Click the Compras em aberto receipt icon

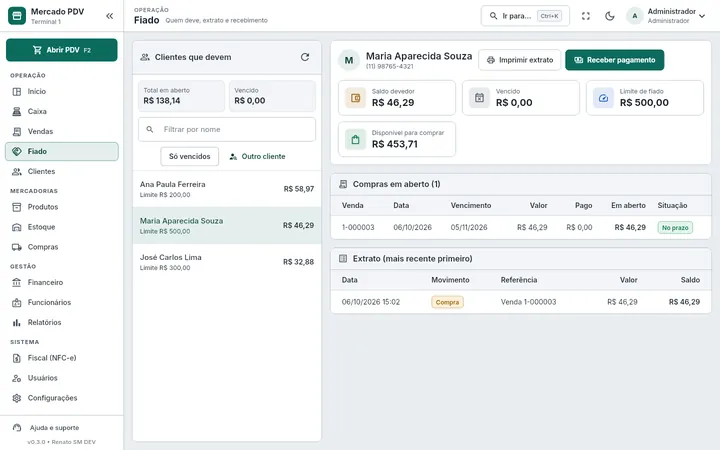pyautogui.click(x=343, y=184)
